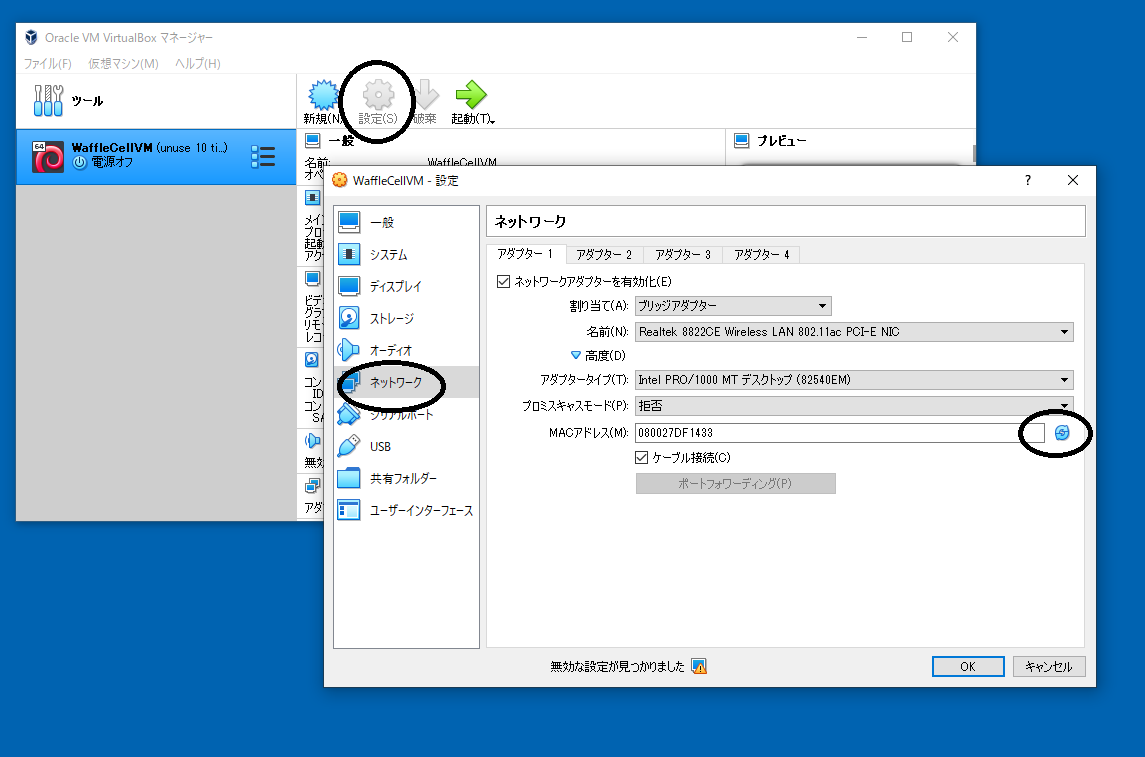Regenerate MAC address with refresh icon
1145x757 pixels.
click(x=1062, y=433)
